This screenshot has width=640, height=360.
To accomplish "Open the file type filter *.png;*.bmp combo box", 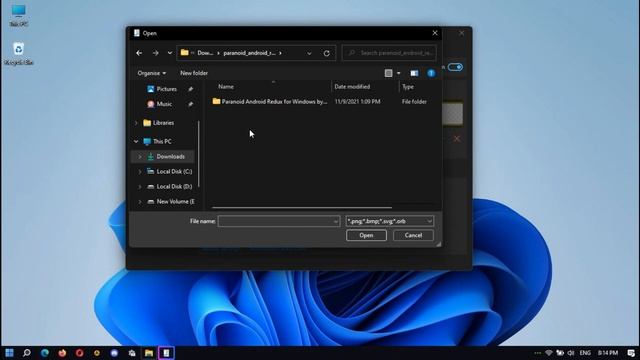I will pos(389,221).
